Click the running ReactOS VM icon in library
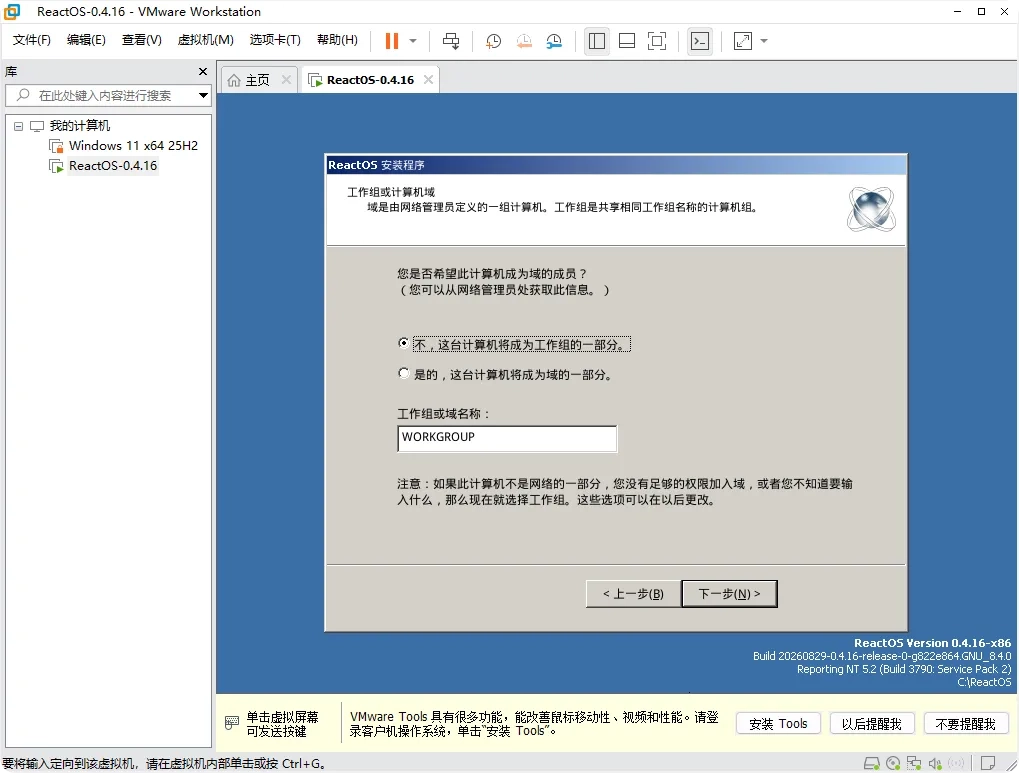Screen dimensions: 1019x773 [57, 166]
